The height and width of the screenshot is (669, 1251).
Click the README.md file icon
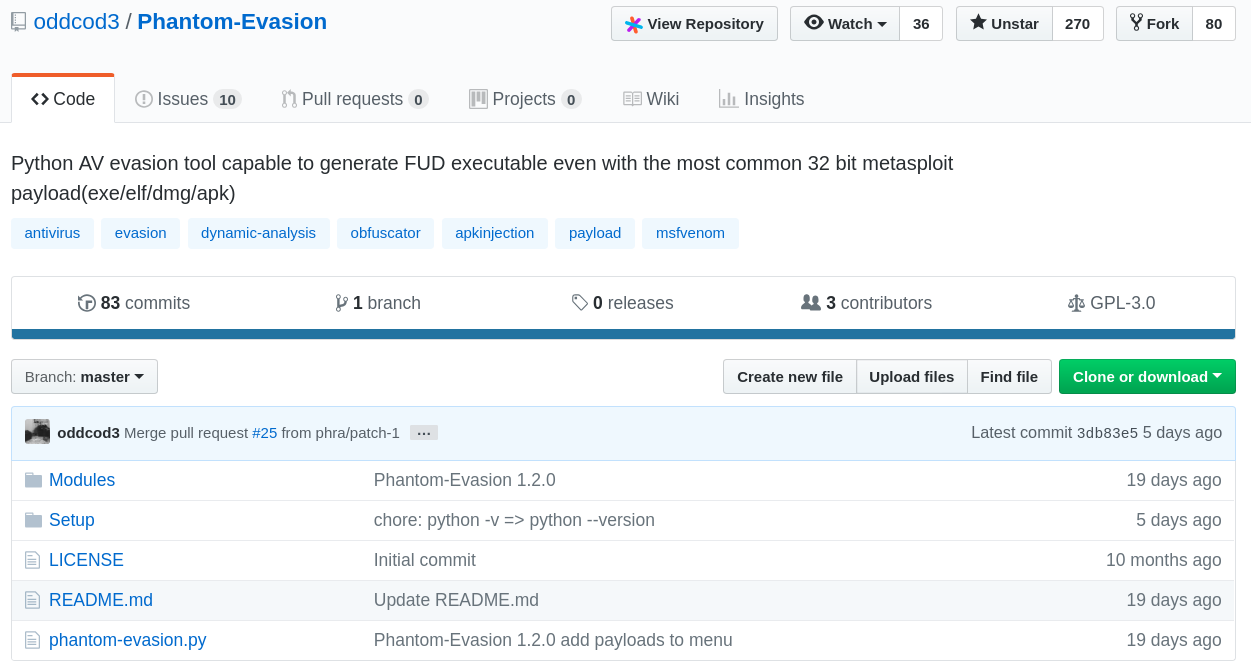tap(32, 600)
